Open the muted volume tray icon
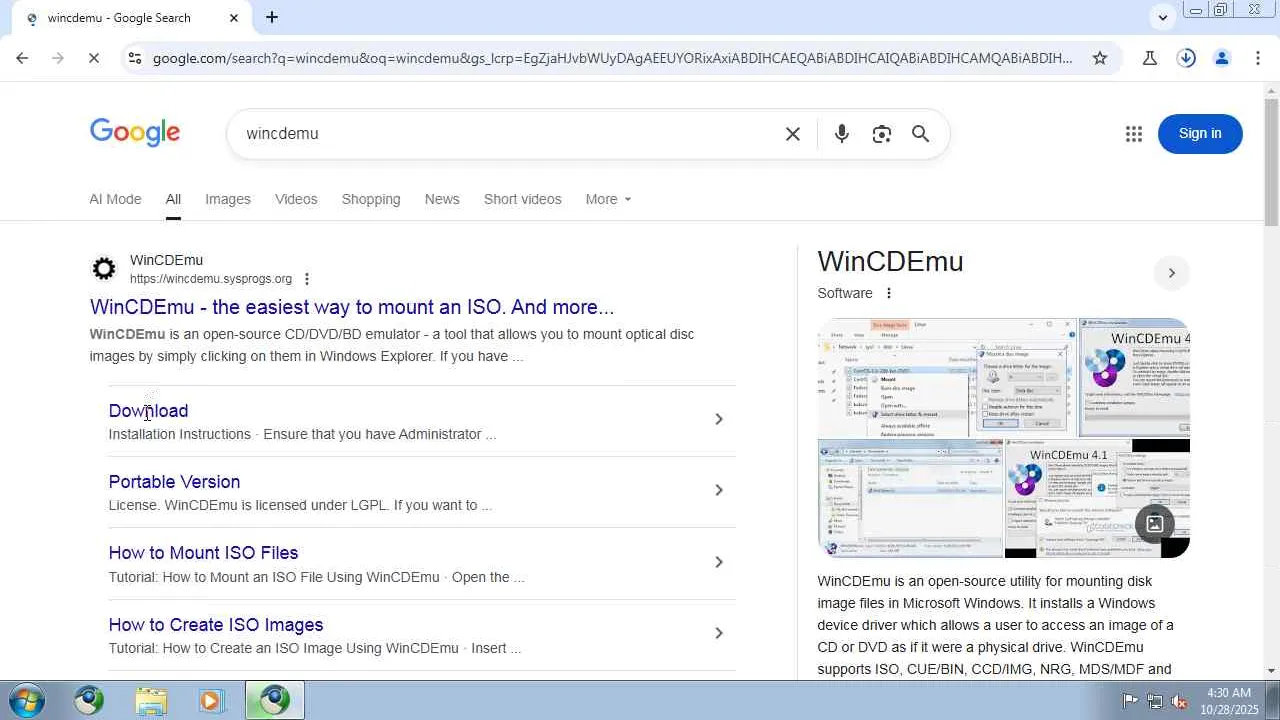 [1180, 701]
